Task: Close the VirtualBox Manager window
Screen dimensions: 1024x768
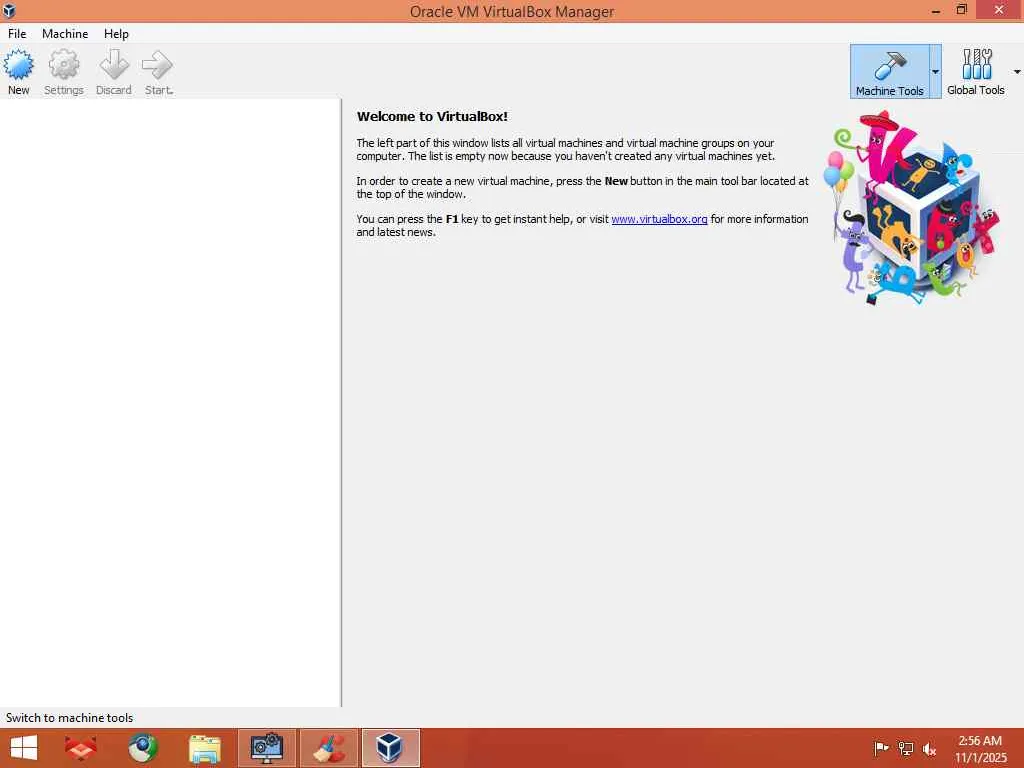Action: click(x=999, y=10)
